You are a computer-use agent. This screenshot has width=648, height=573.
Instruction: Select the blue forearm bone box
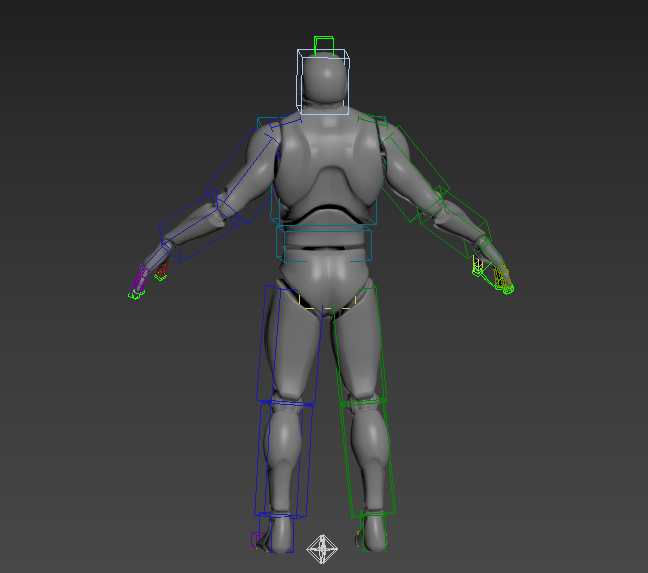(x=198, y=226)
